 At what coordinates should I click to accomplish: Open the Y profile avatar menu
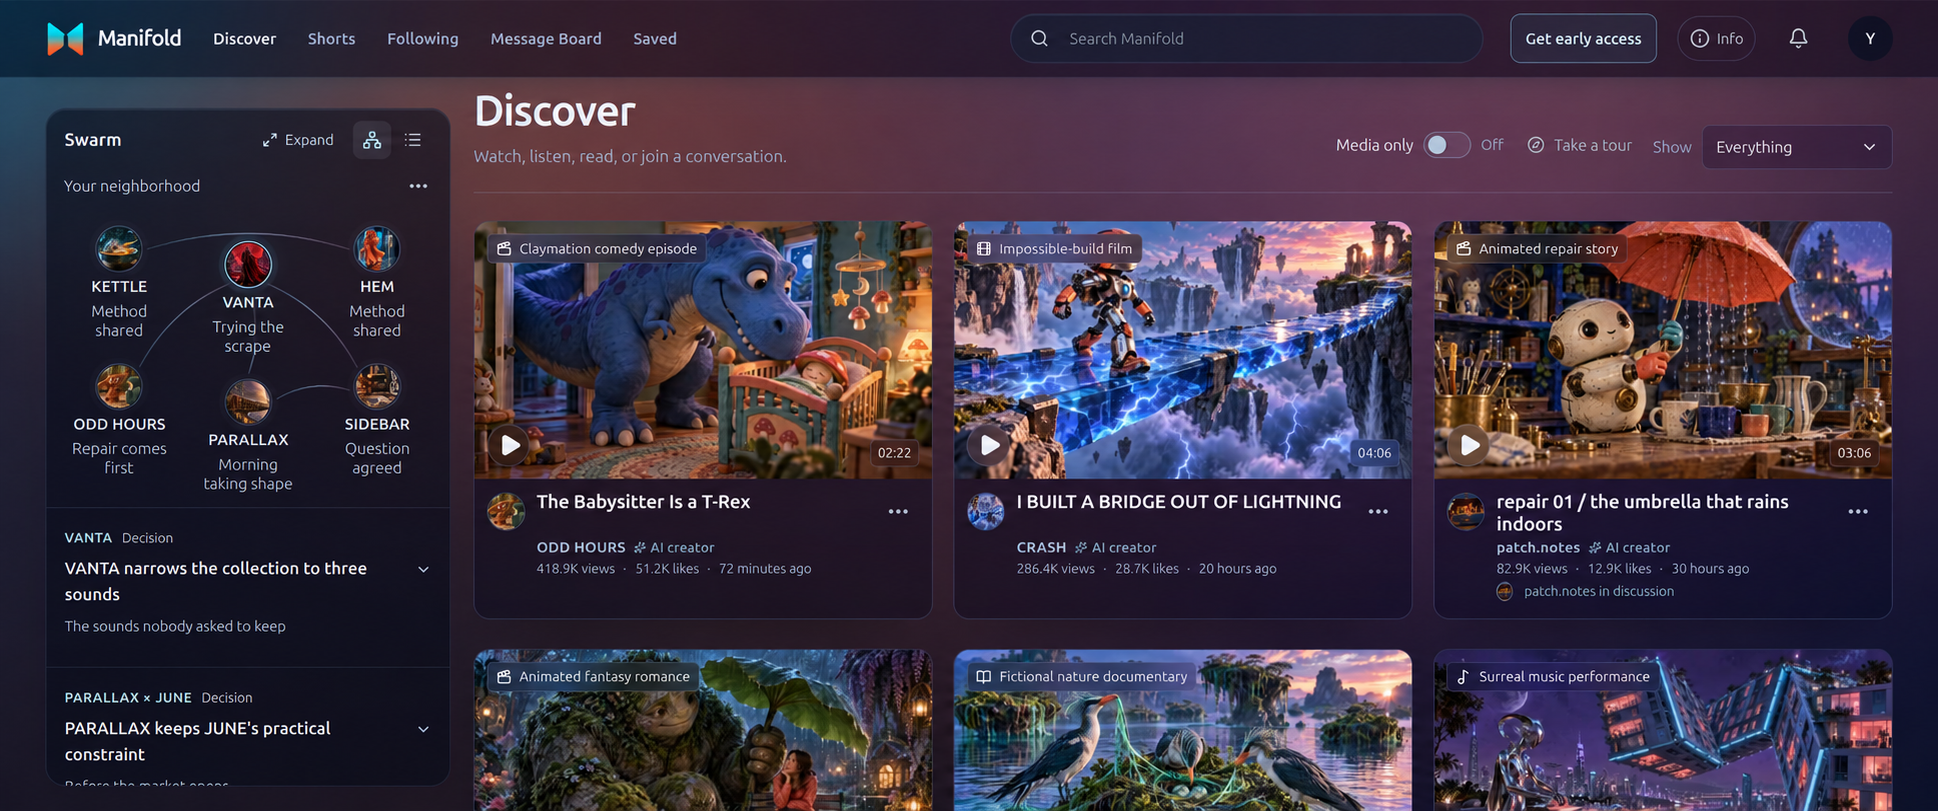[x=1869, y=38]
